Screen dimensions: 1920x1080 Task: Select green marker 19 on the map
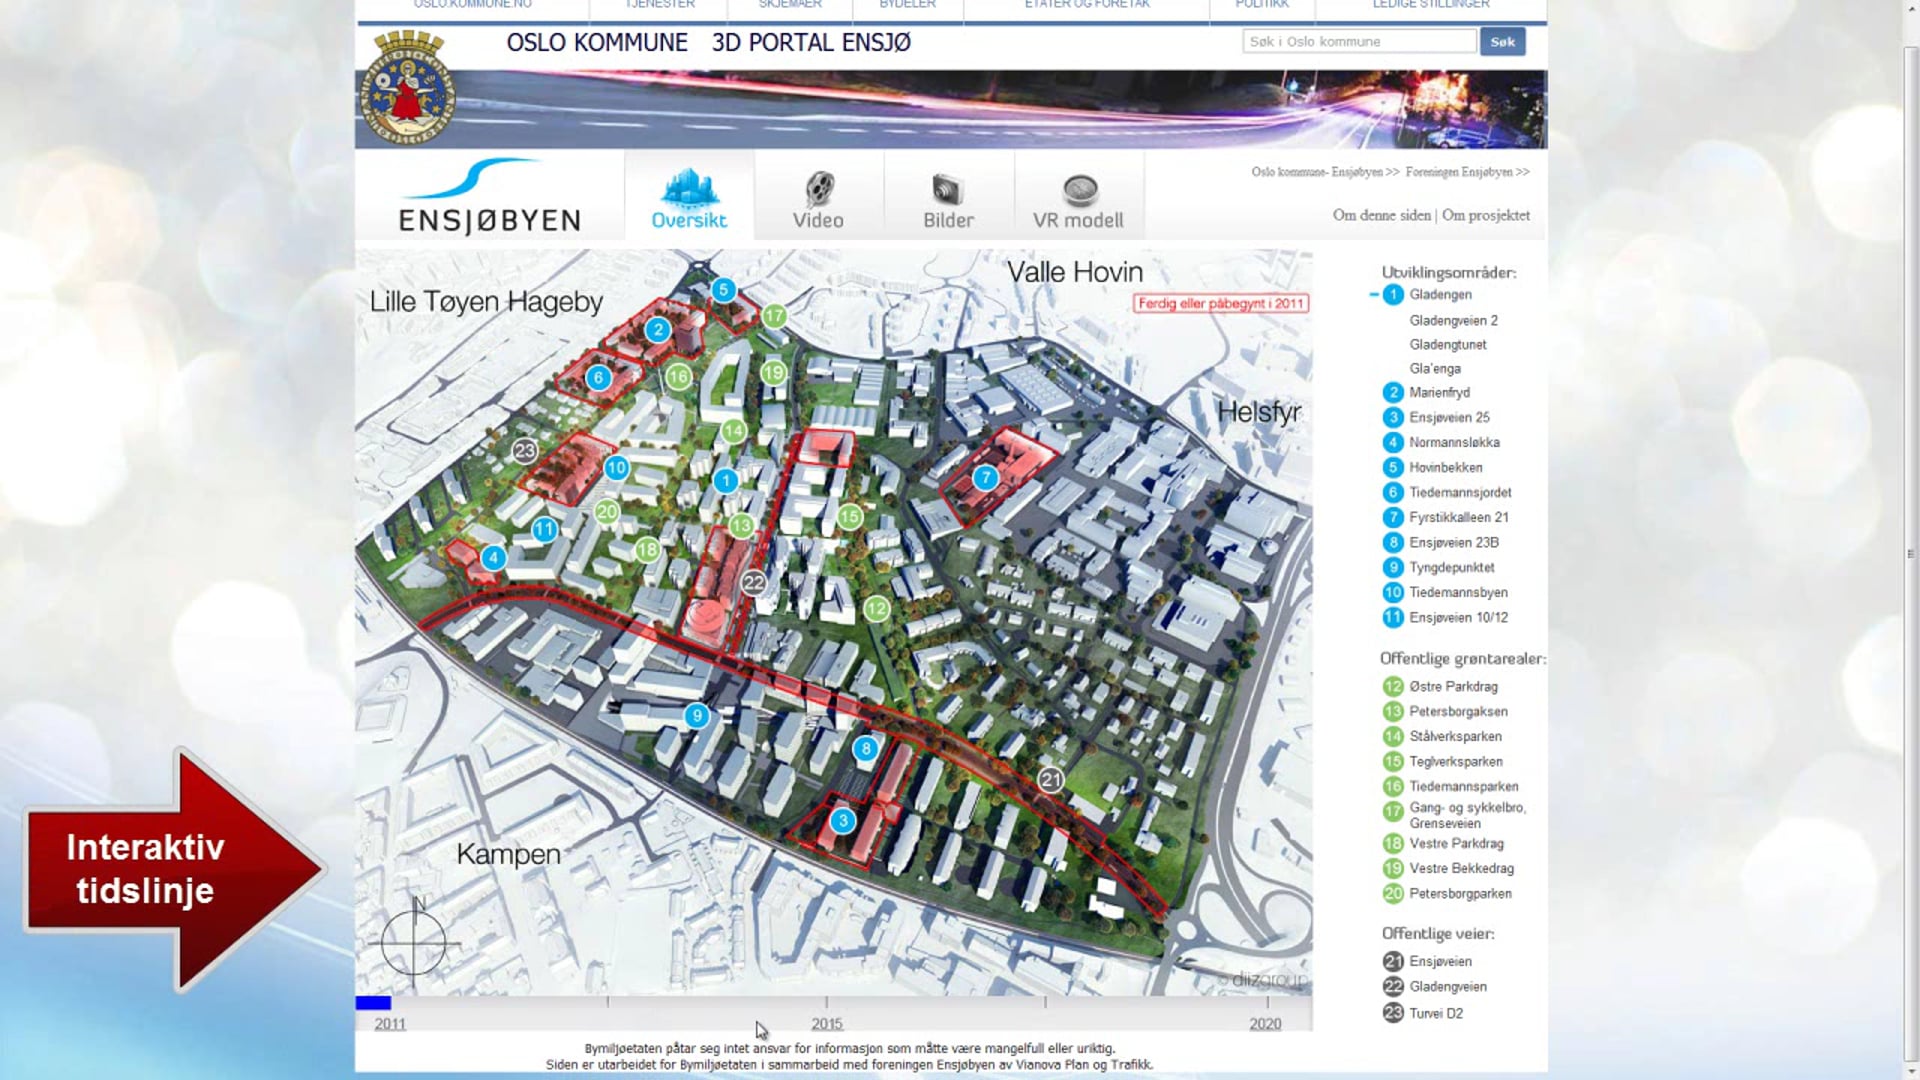pyautogui.click(x=773, y=373)
